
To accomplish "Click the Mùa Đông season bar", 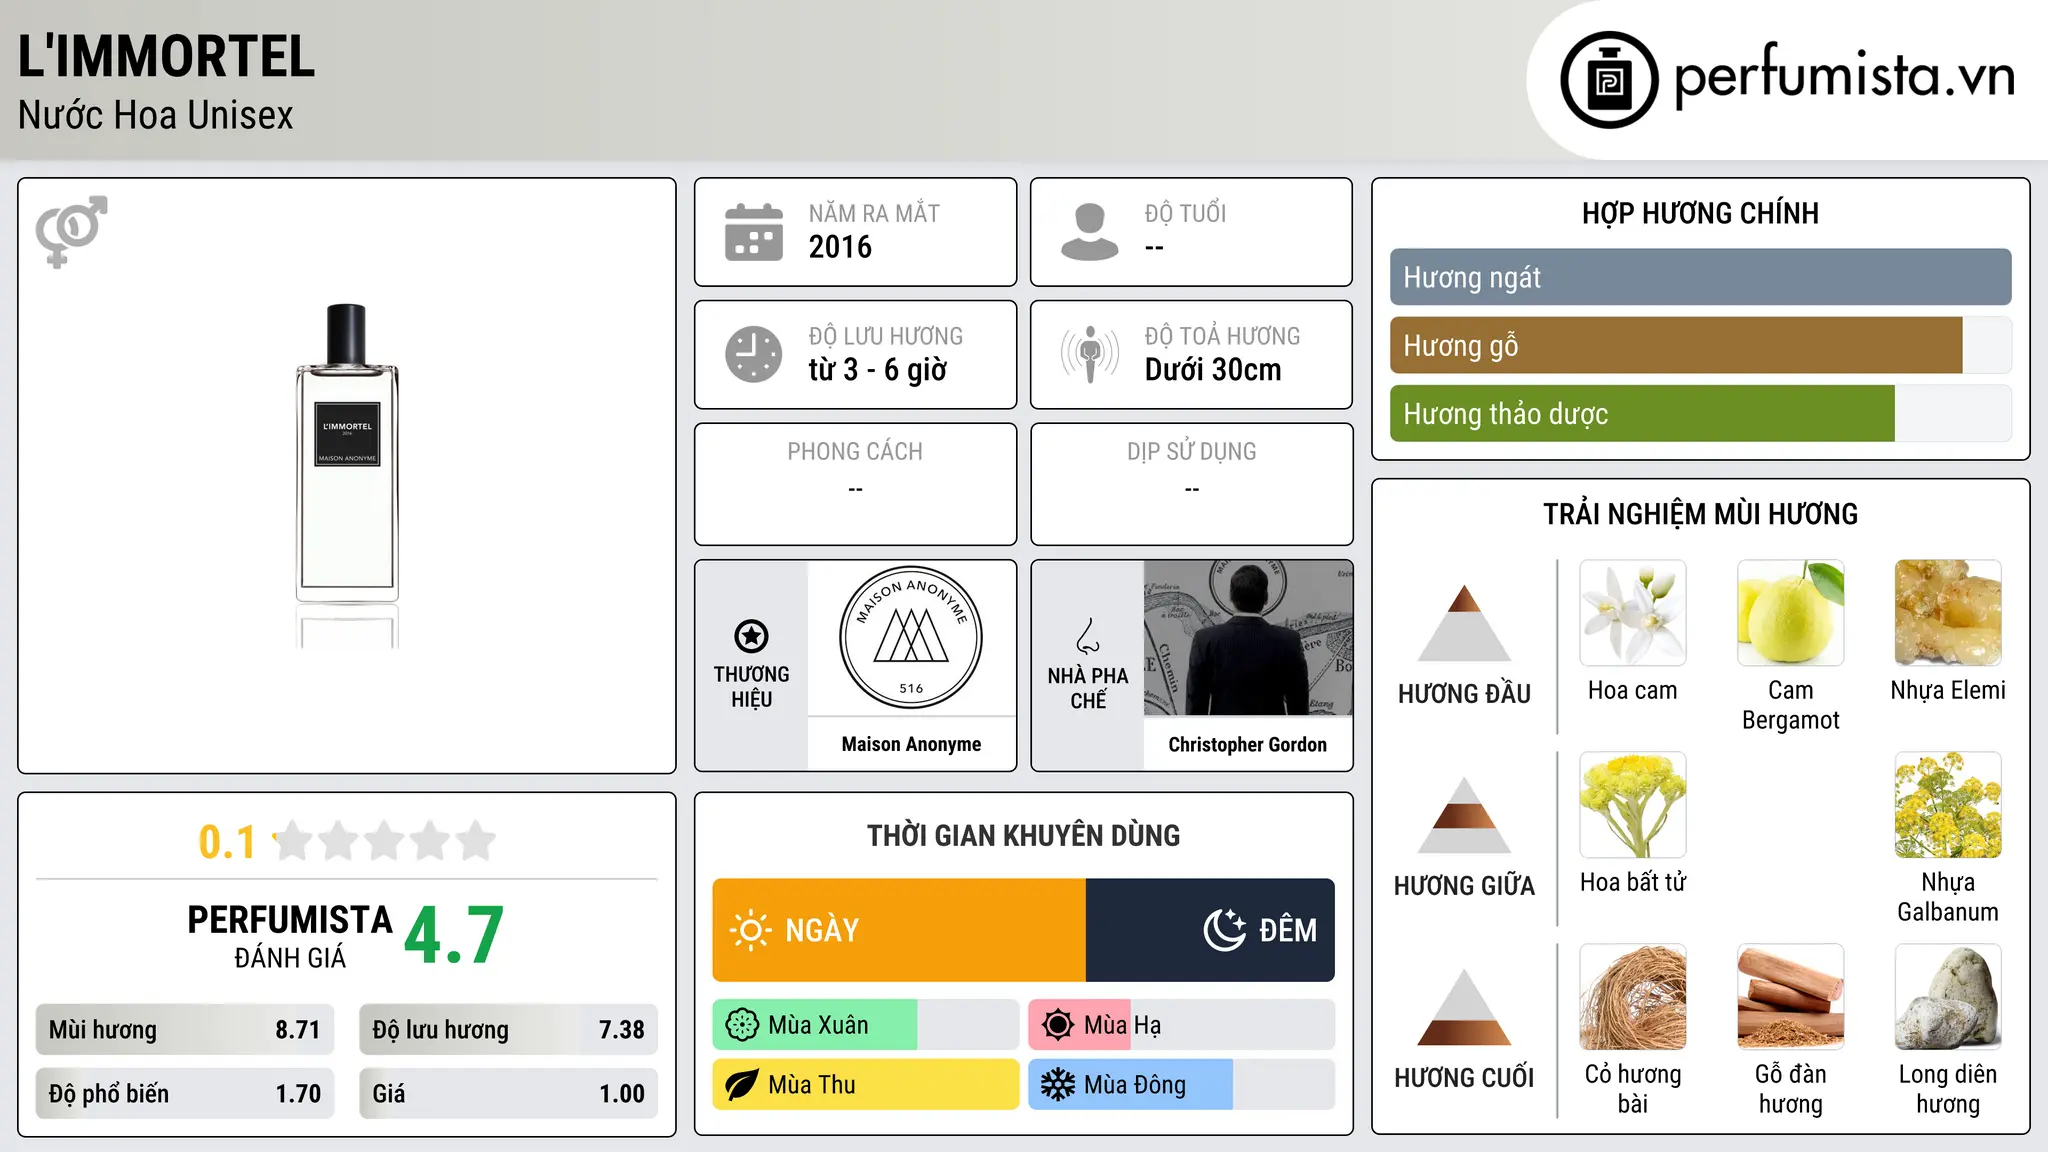I will (1181, 1085).
